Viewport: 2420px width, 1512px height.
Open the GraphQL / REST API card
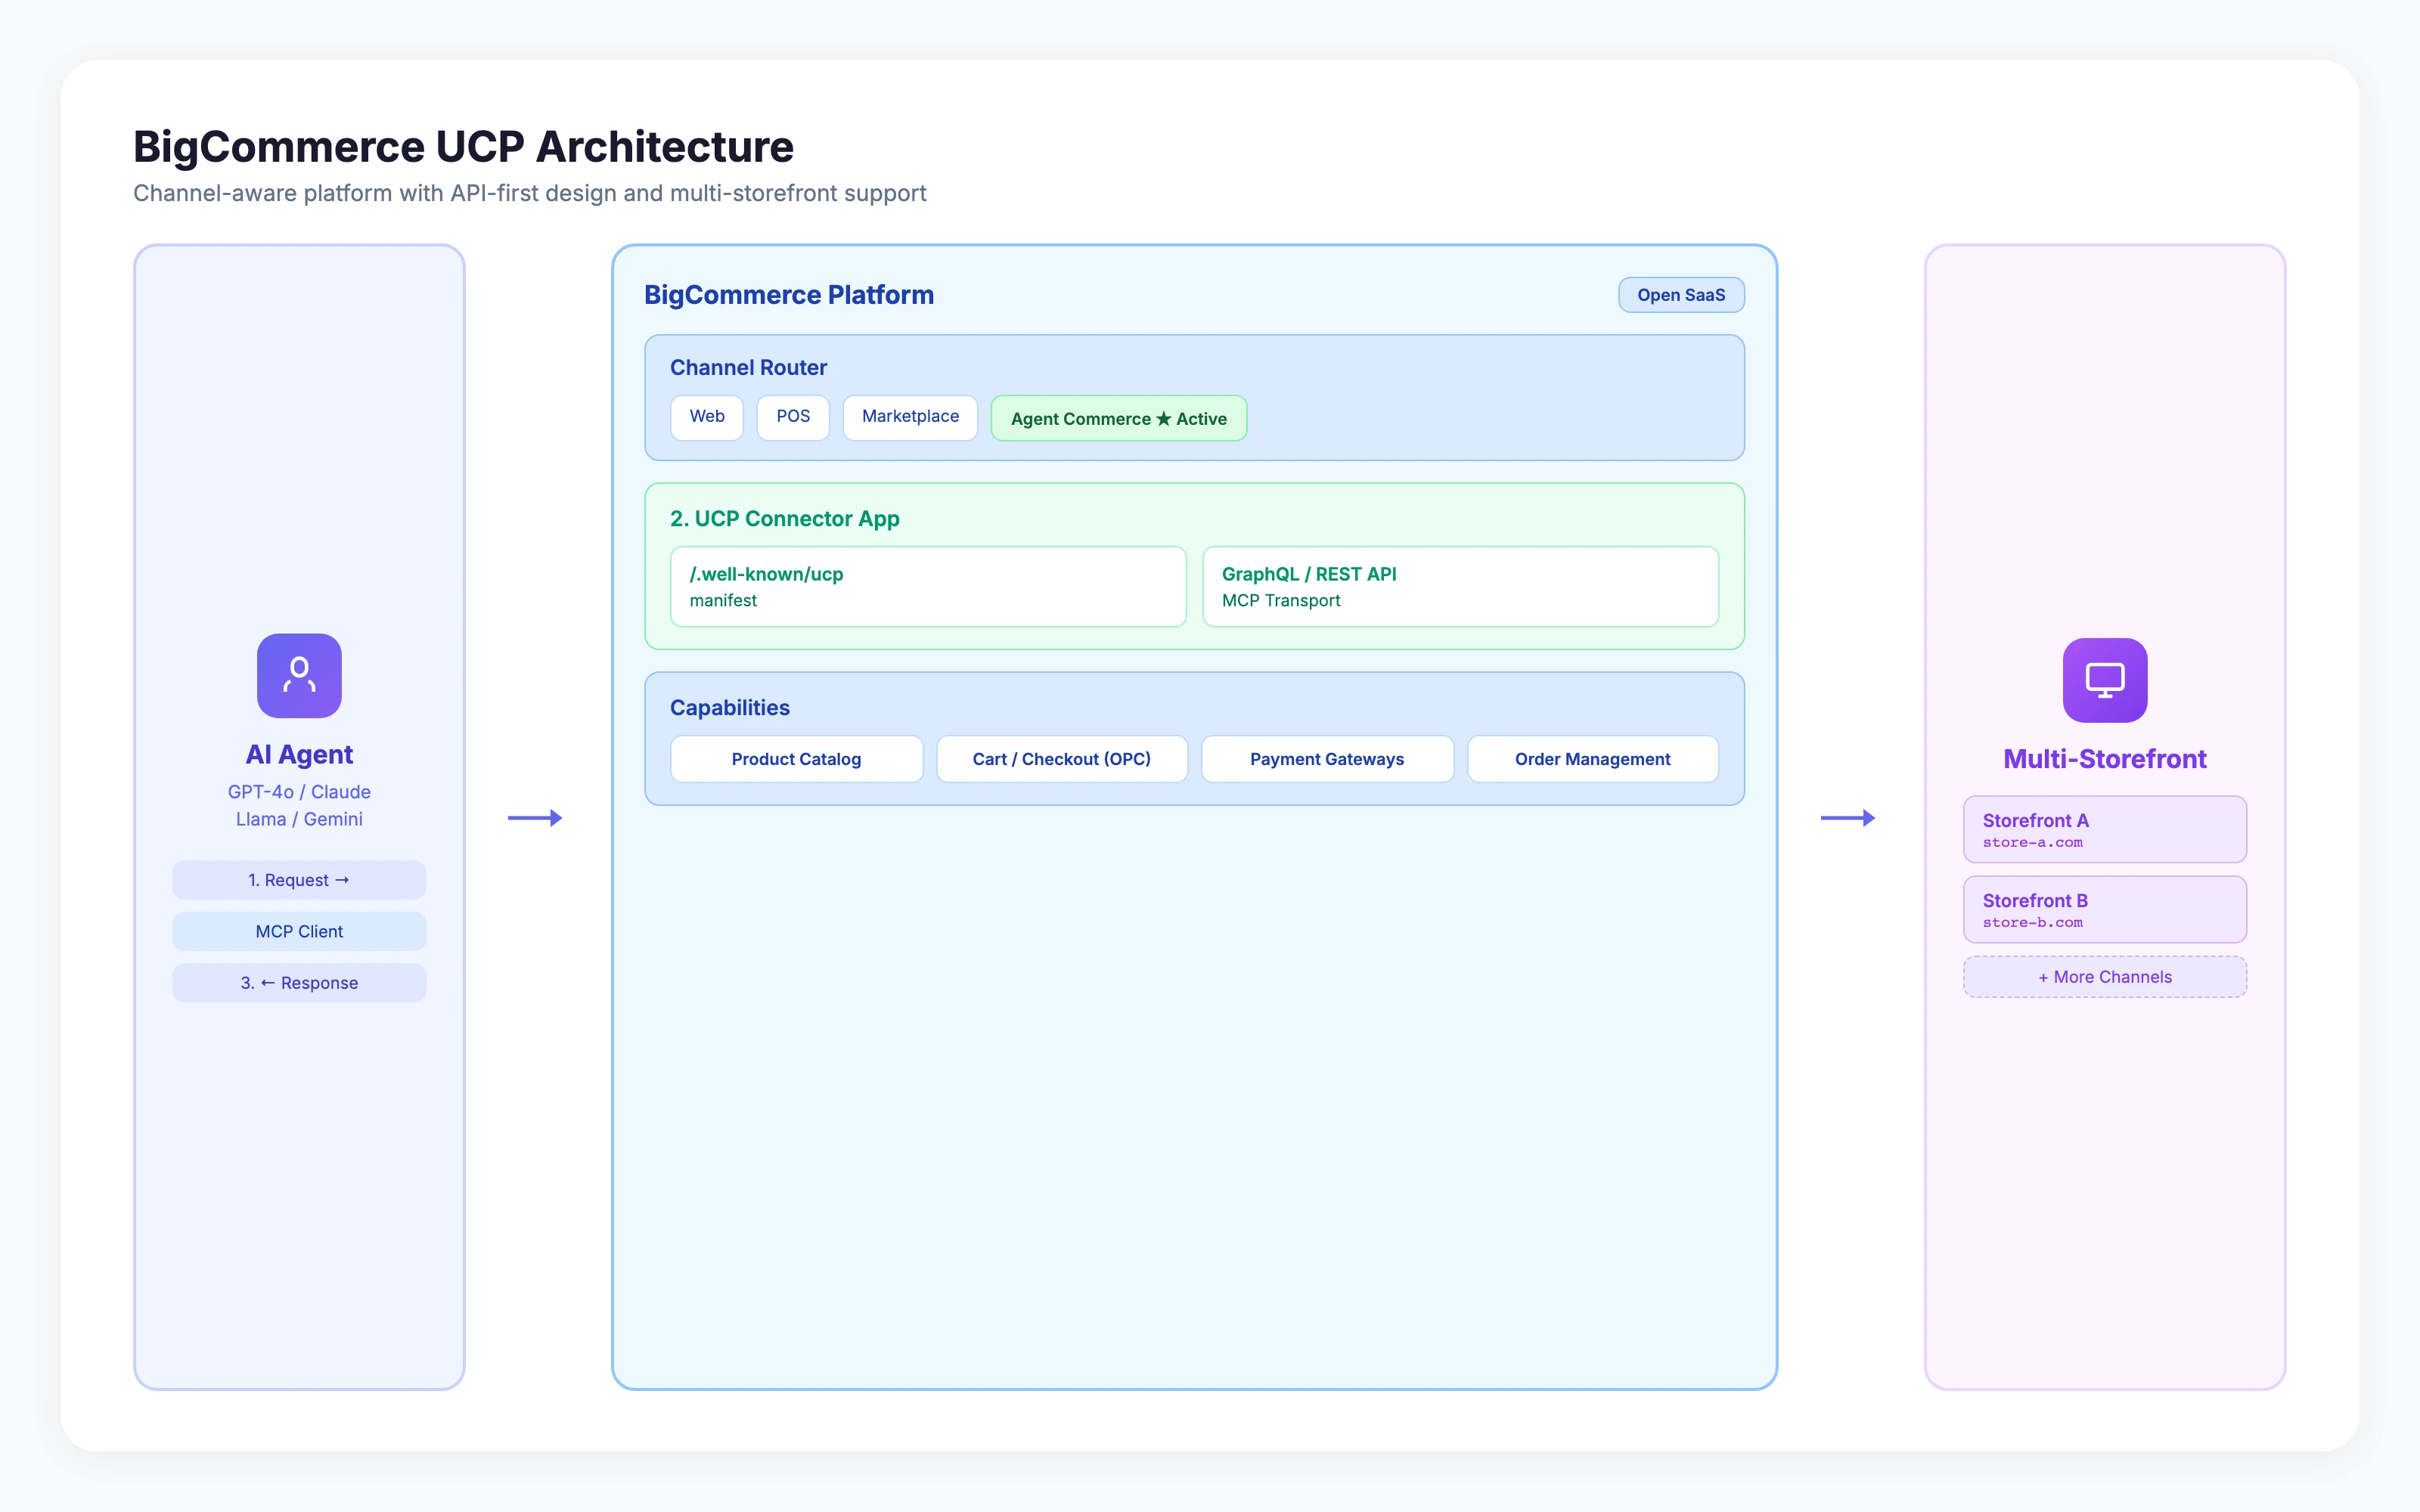click(1460, 587)
